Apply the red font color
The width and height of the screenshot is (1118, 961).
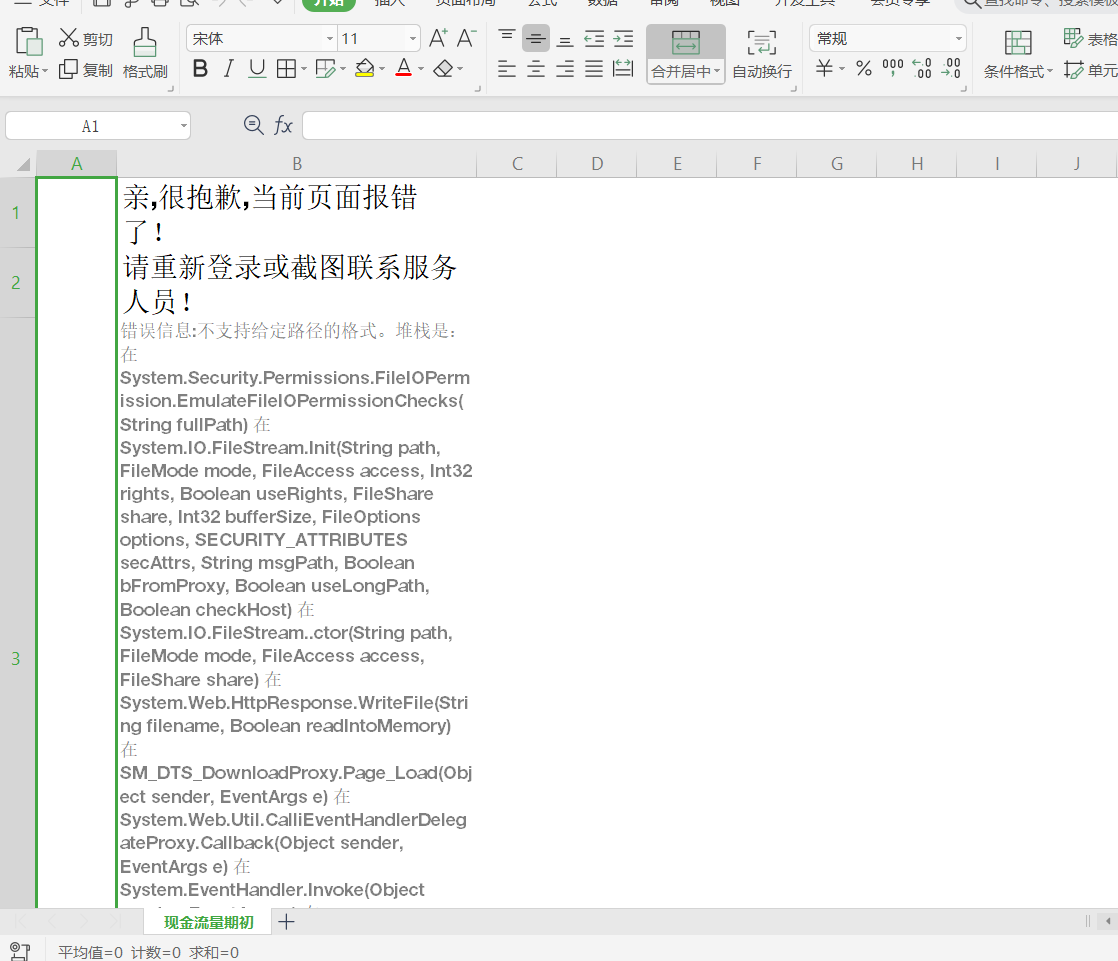(x=404, y=68)
